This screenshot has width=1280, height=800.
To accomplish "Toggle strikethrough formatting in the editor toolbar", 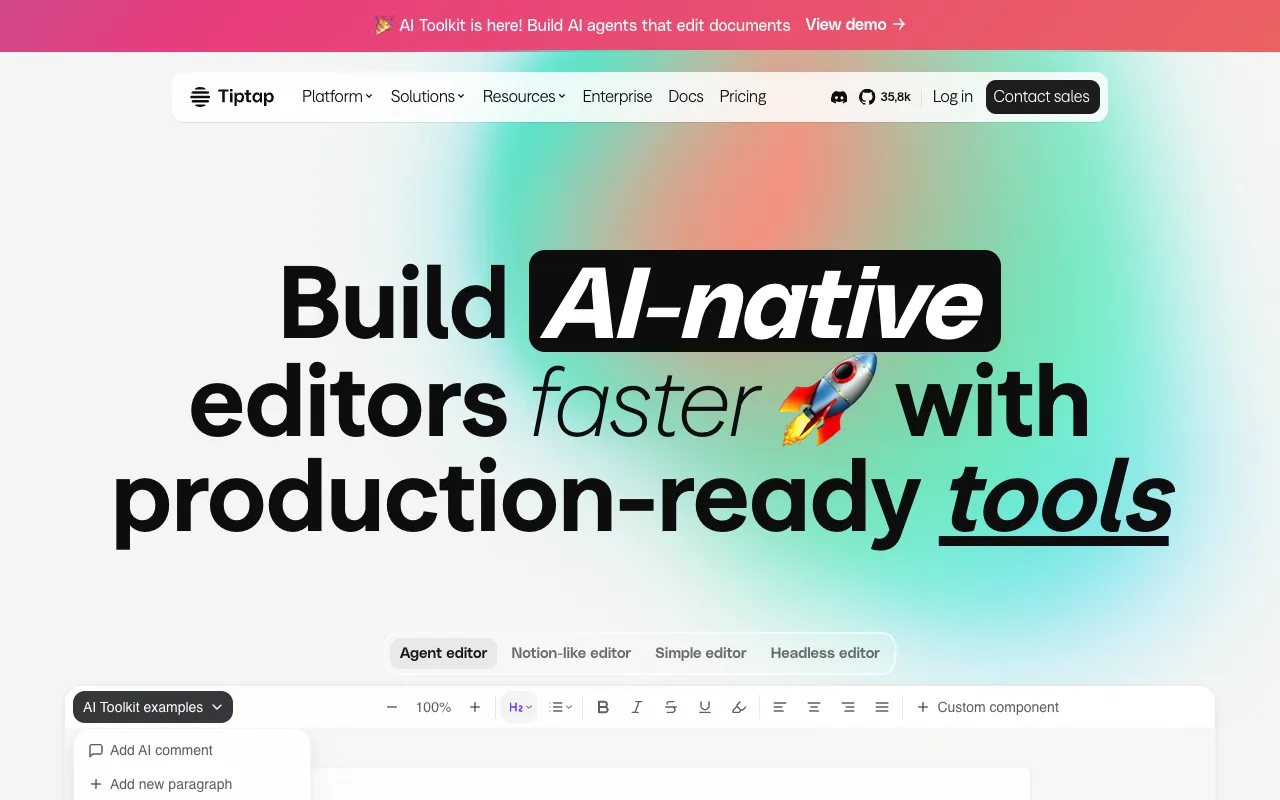I will 671,707.
